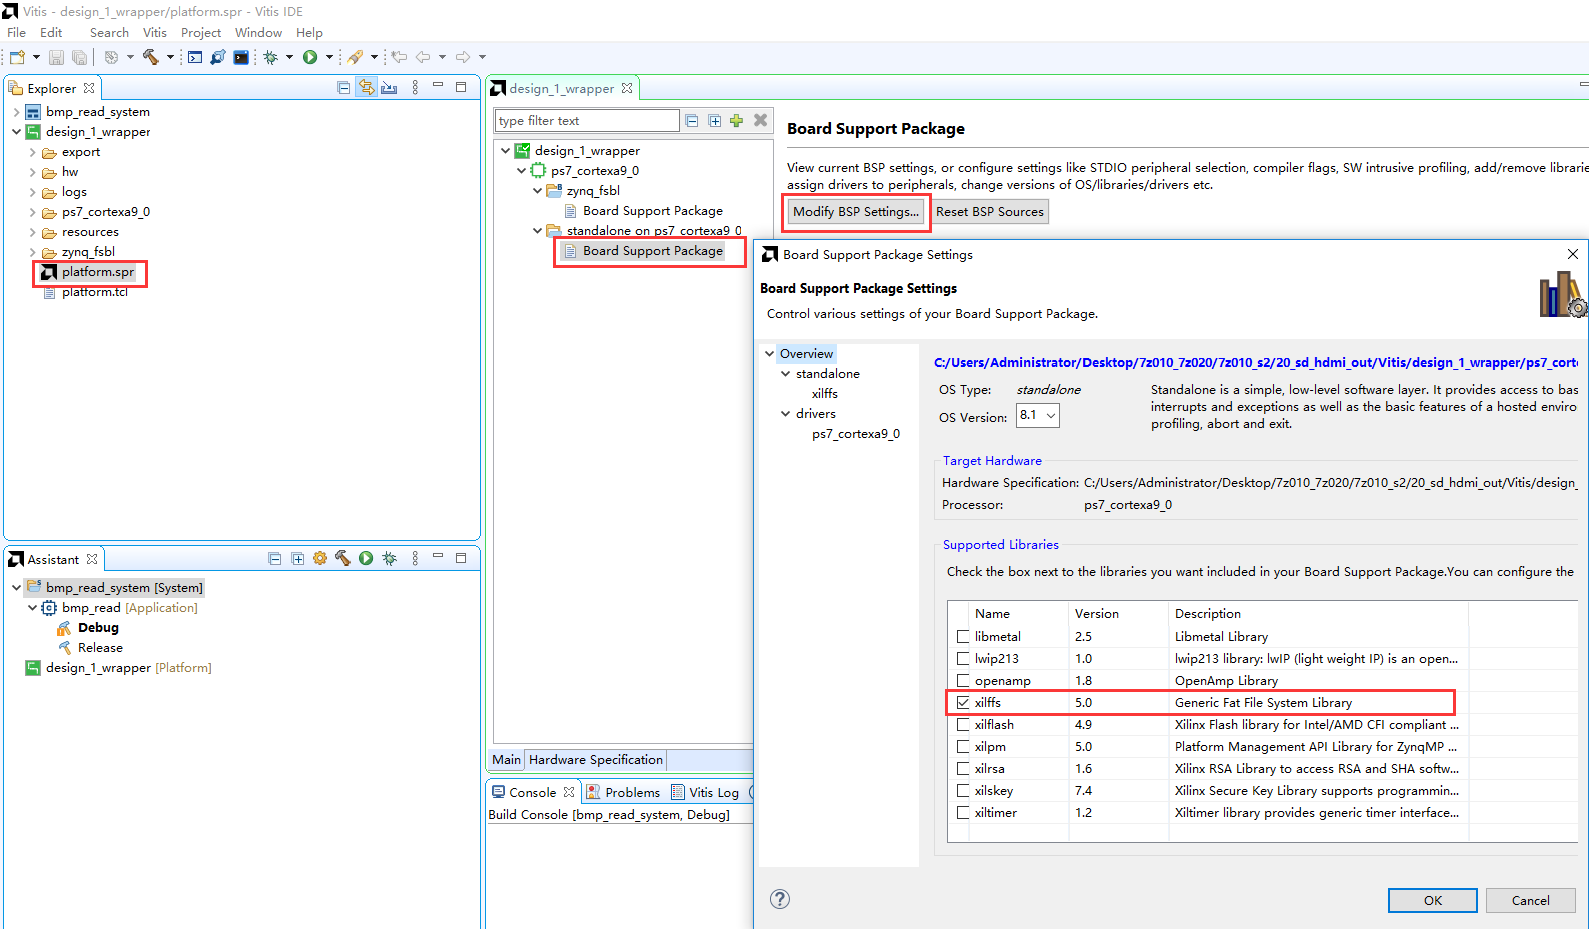The width and height of the screenshot is (1589, 929).
Task: Click Cancel in BSP Settings dialog
Action: tap(1531, 900)
